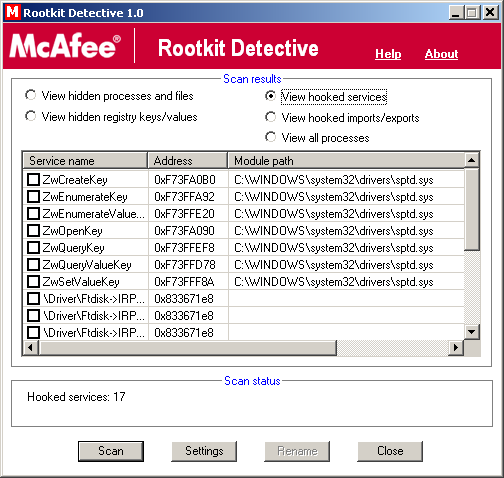Click sptd.sys module path in ZwQueryKey row
This screenshot has height=478, width=504.
[334, 248]
